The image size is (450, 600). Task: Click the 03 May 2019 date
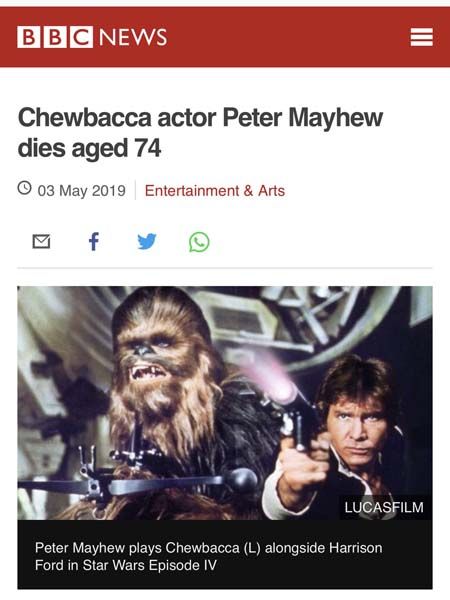(82, 191)
